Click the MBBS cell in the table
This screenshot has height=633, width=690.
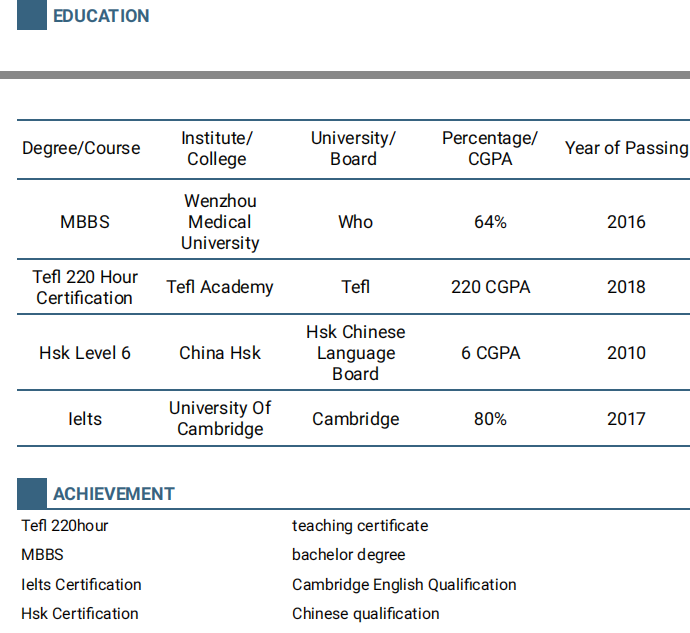(85, 222)
